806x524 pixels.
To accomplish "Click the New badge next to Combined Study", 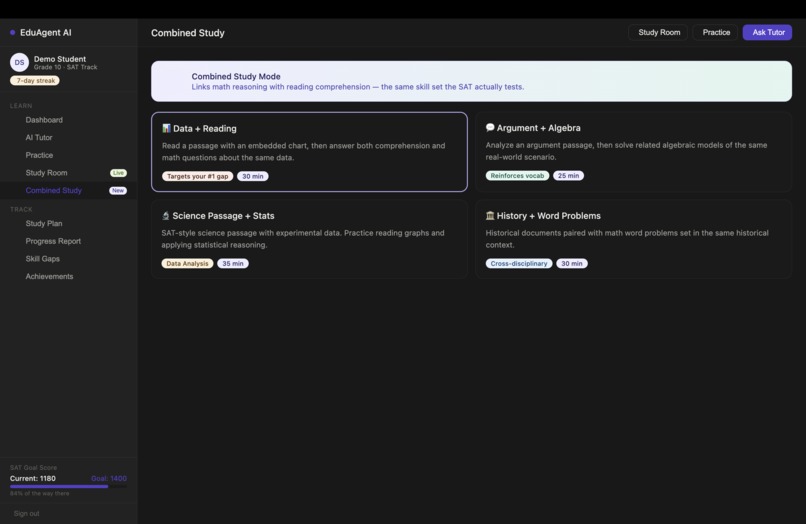I will [118, 190].
